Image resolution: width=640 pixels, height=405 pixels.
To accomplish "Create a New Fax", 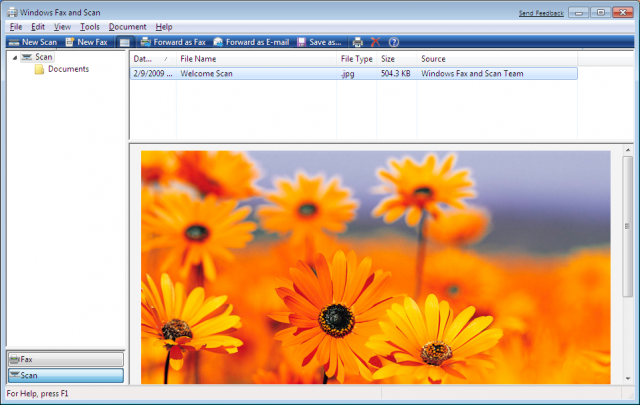I will click(x=87, y=42).
